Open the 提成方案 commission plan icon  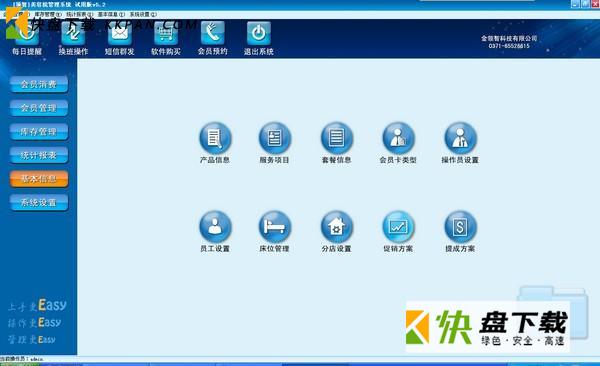coord(460,227)
